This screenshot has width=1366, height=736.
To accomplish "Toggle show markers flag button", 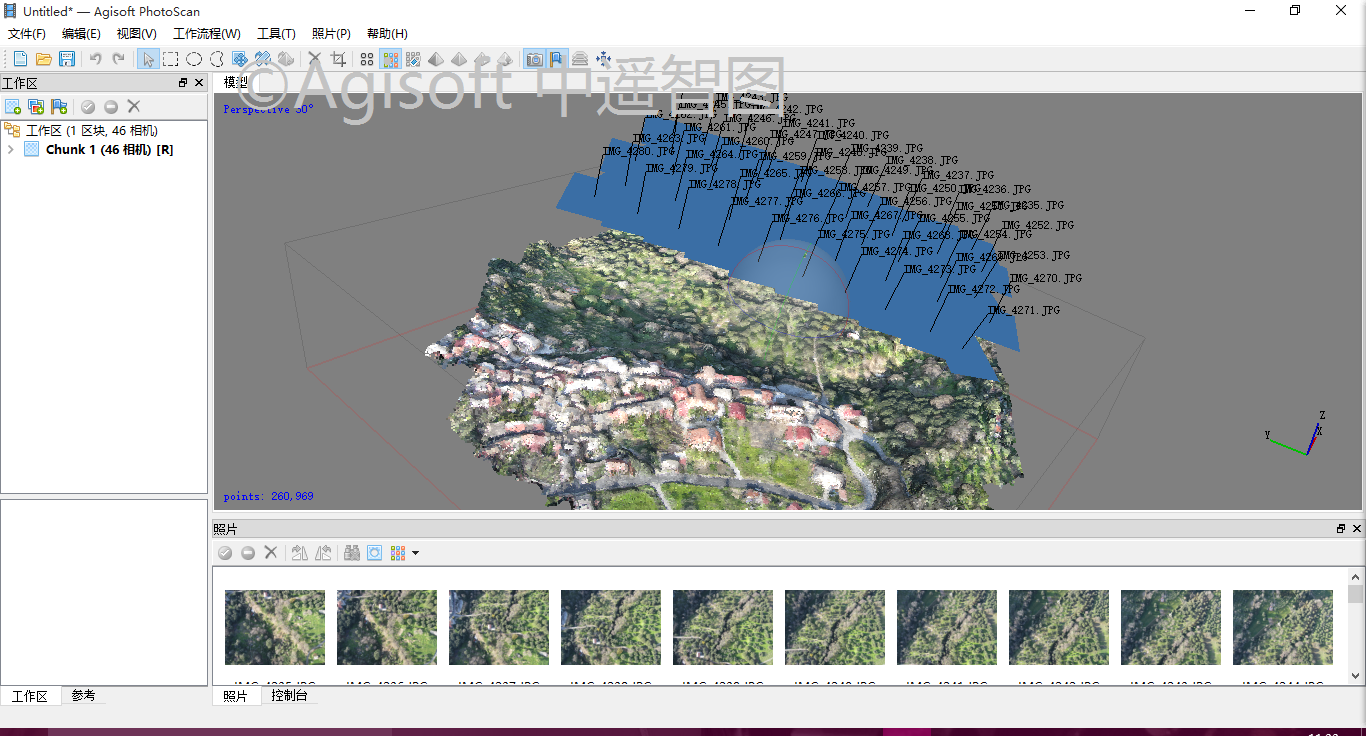I will (x=558, y=59).
